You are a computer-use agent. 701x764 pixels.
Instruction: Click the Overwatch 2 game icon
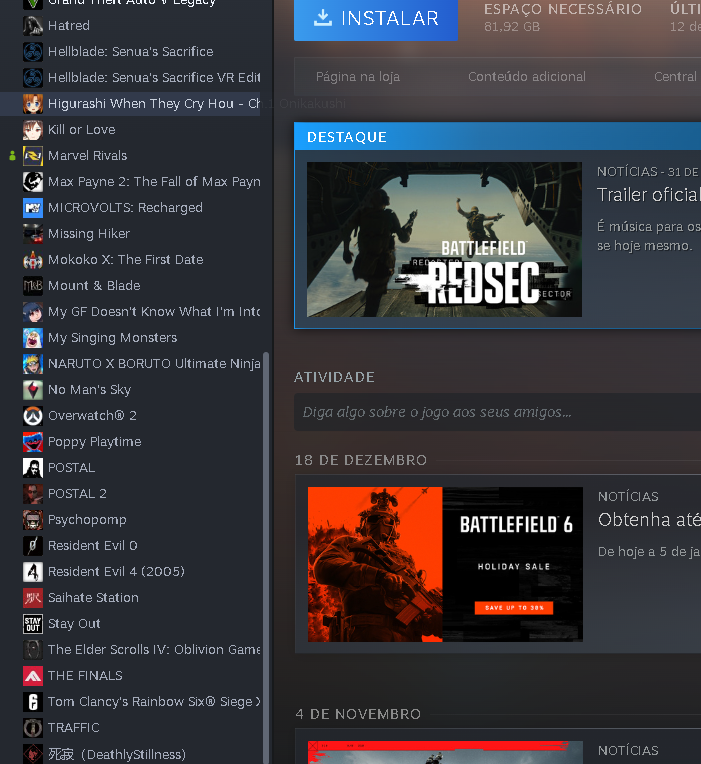pos(32,415)
